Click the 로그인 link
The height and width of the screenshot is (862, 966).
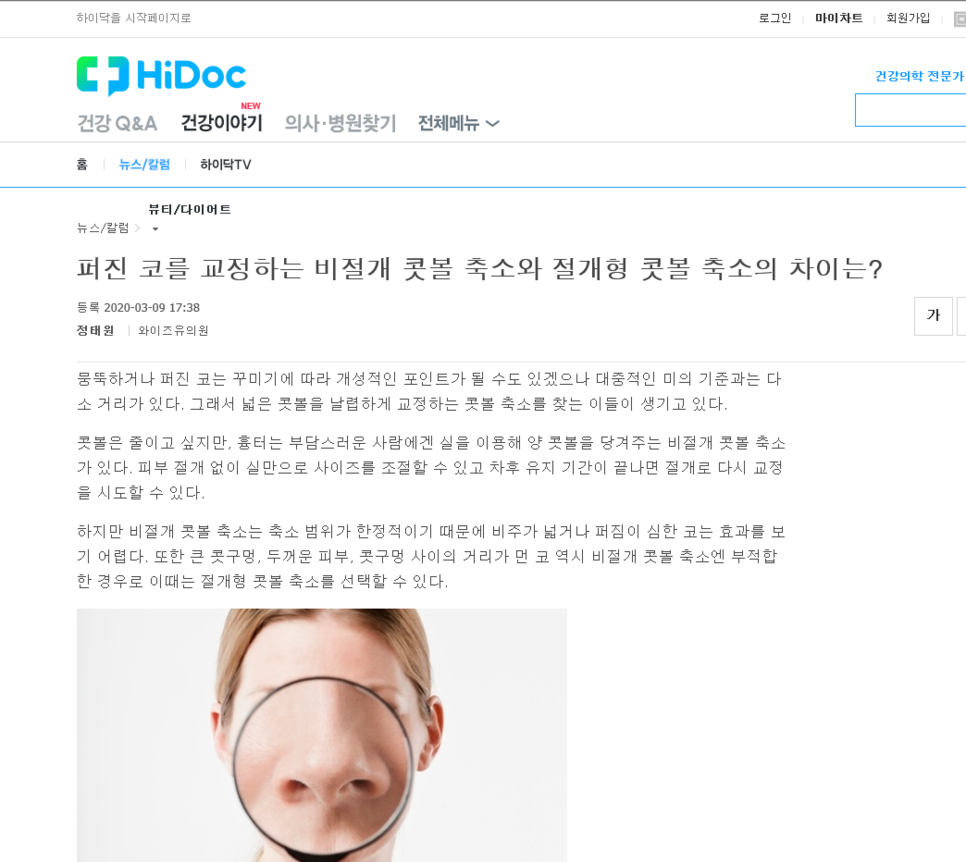click(x=774, y=18)
